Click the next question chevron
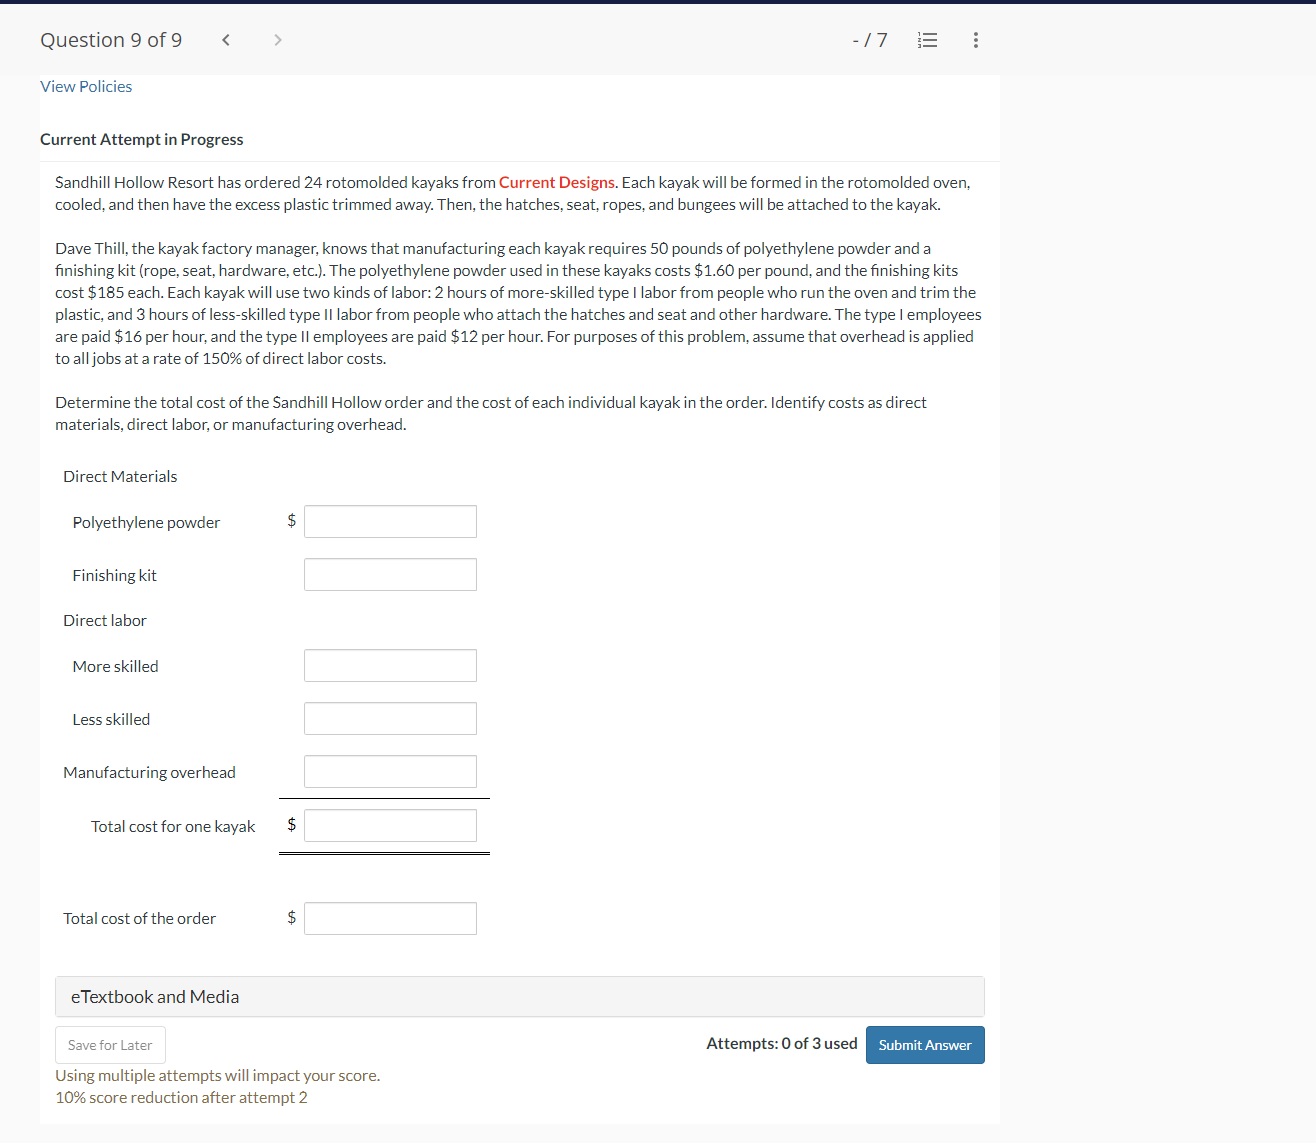The image size is (1316, 1143). coord(277,40)
